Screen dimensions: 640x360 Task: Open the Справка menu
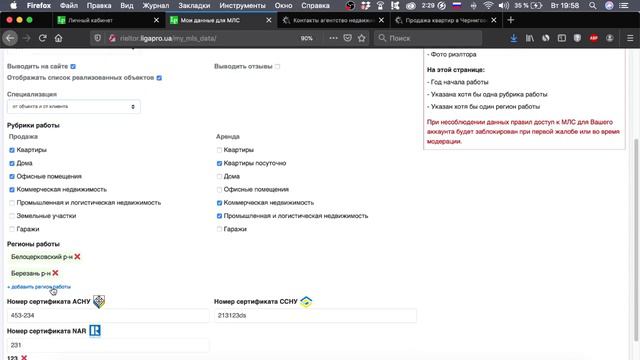[315, 6]
